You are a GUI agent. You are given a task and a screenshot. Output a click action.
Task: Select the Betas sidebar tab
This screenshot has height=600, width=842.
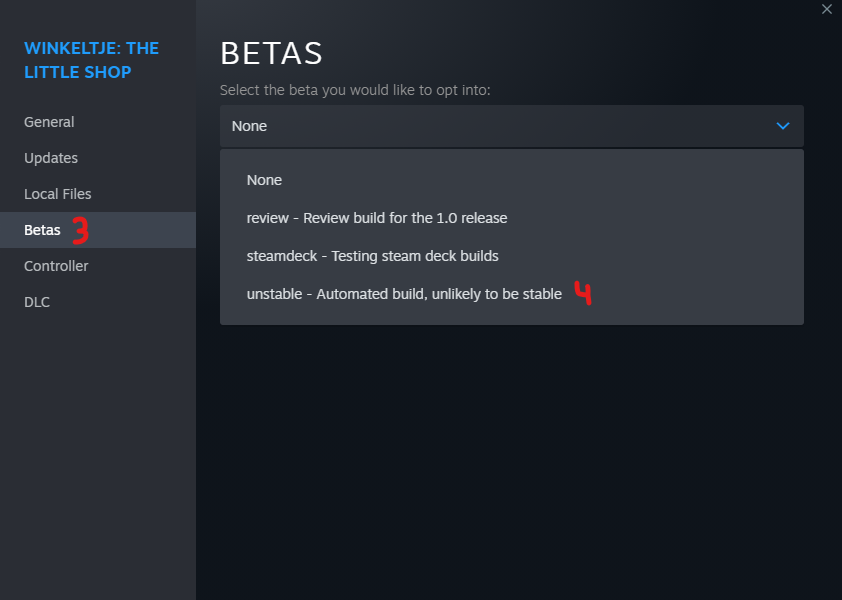[x=42, y=230]
